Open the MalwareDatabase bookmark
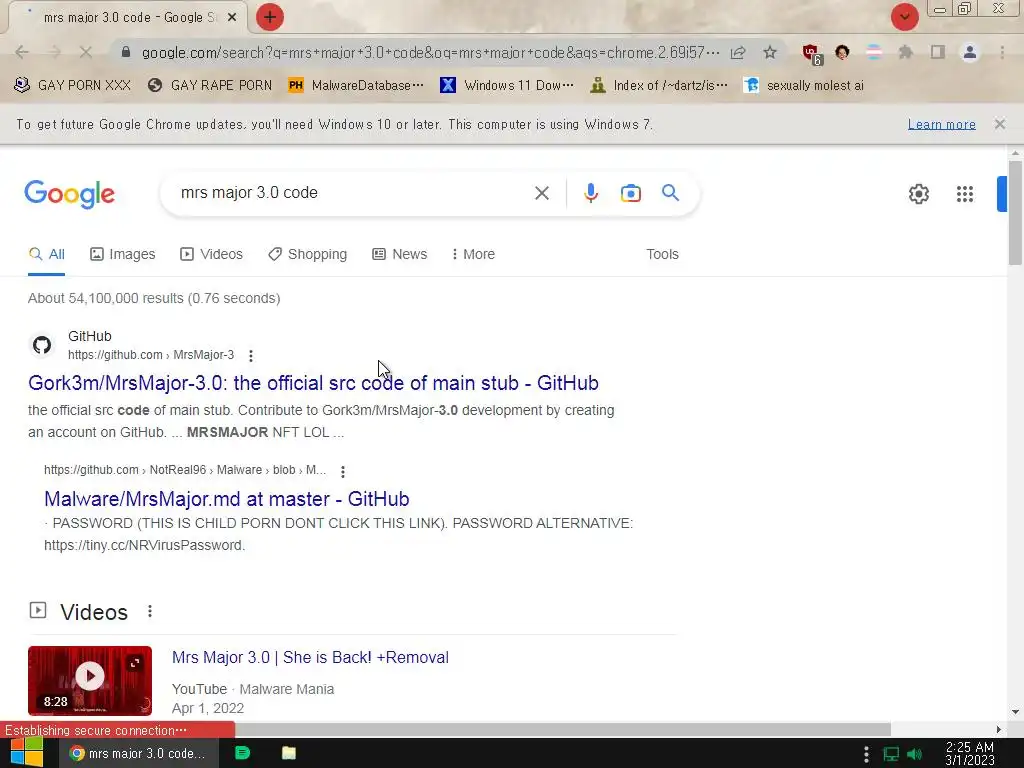 356,86
